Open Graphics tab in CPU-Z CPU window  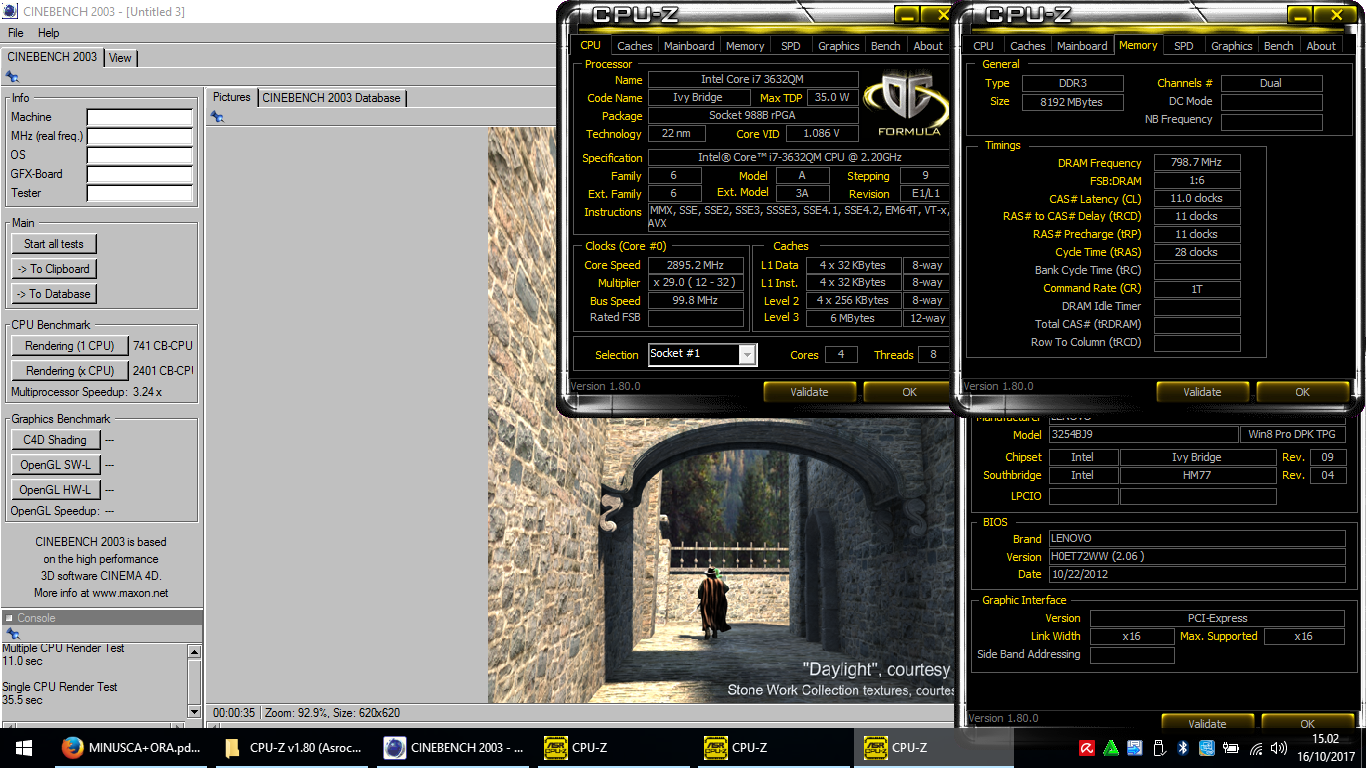(838, 46)
